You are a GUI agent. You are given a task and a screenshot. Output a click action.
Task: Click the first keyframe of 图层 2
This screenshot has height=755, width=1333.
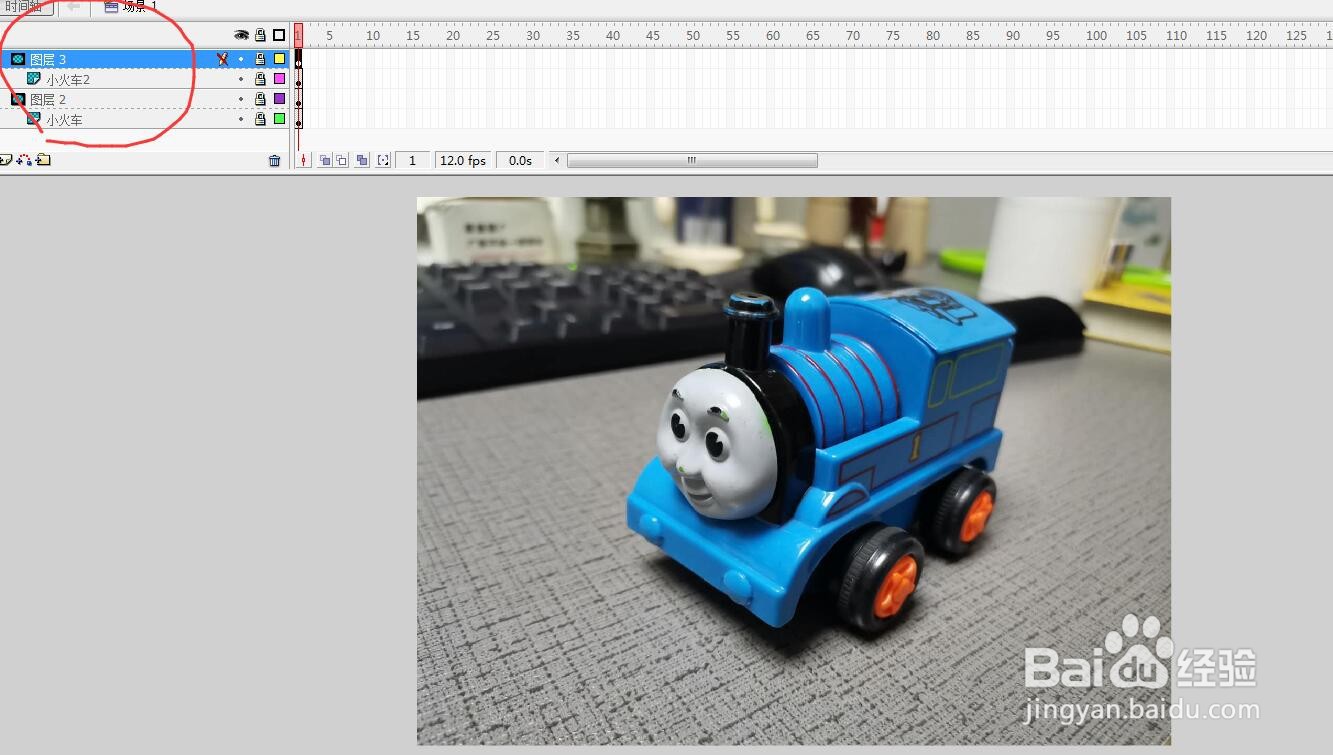pyautogui.click(x=298, y=99)
